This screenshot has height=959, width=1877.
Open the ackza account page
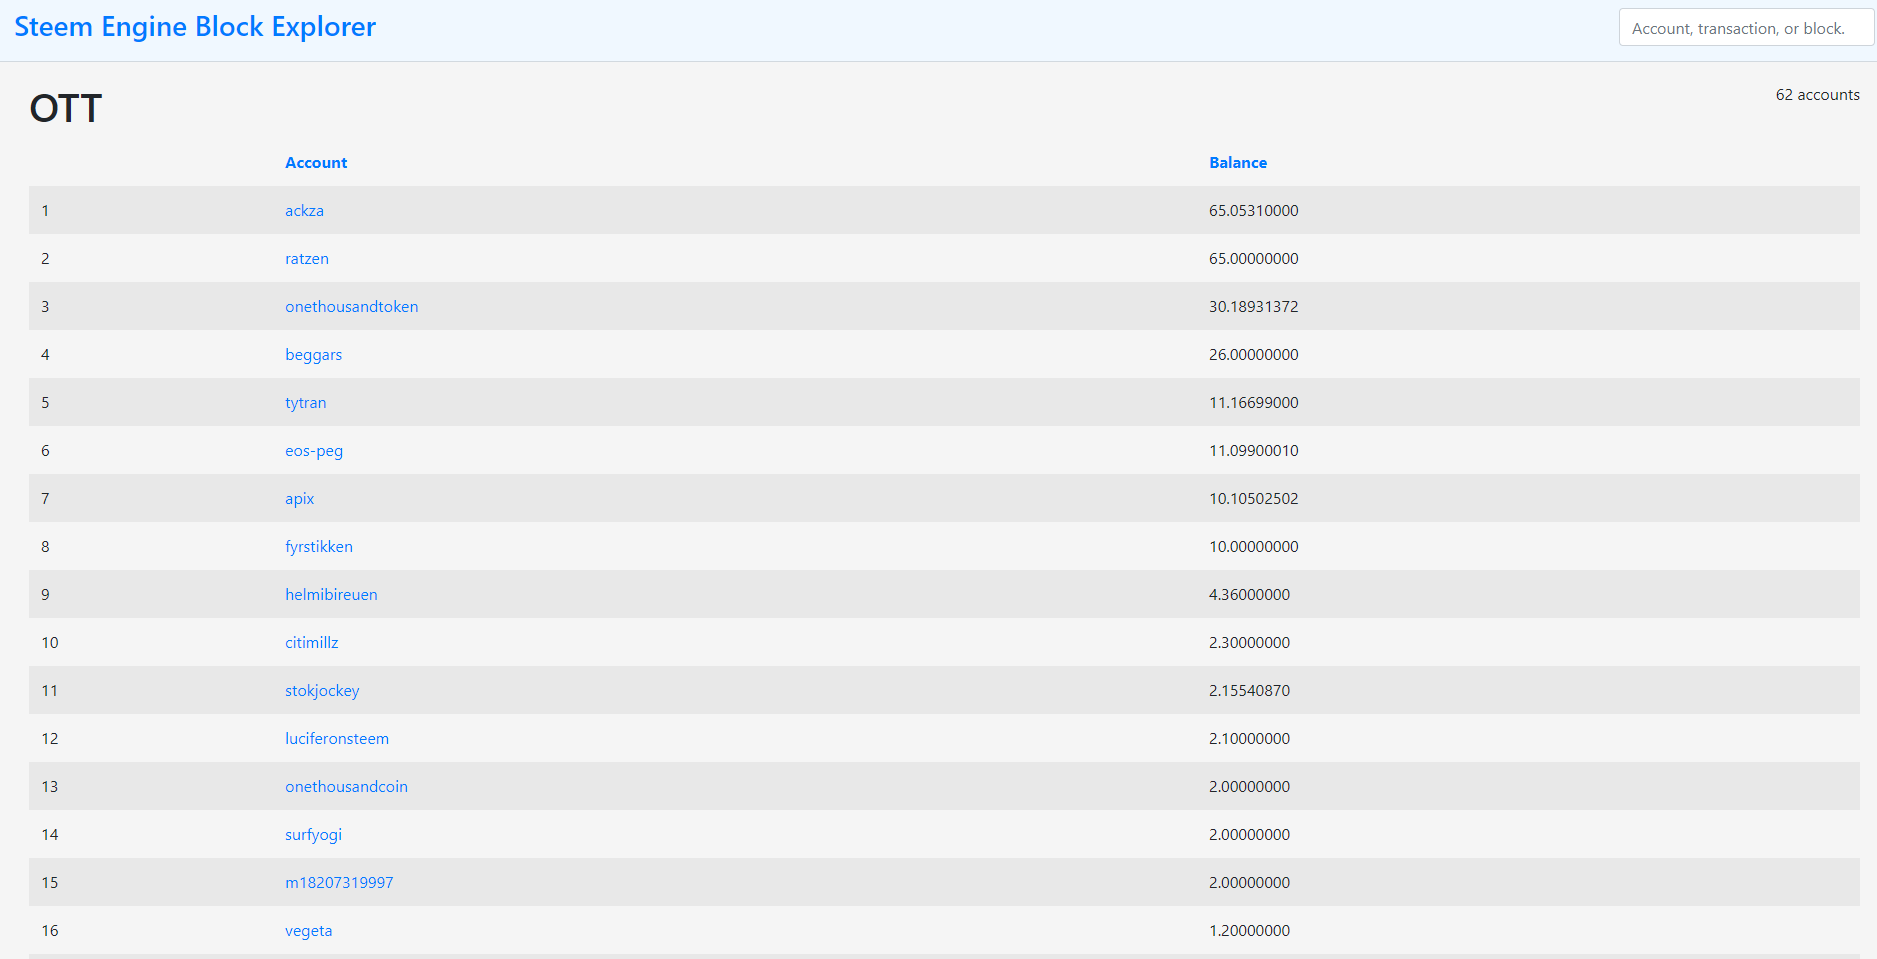click(304, 210)
